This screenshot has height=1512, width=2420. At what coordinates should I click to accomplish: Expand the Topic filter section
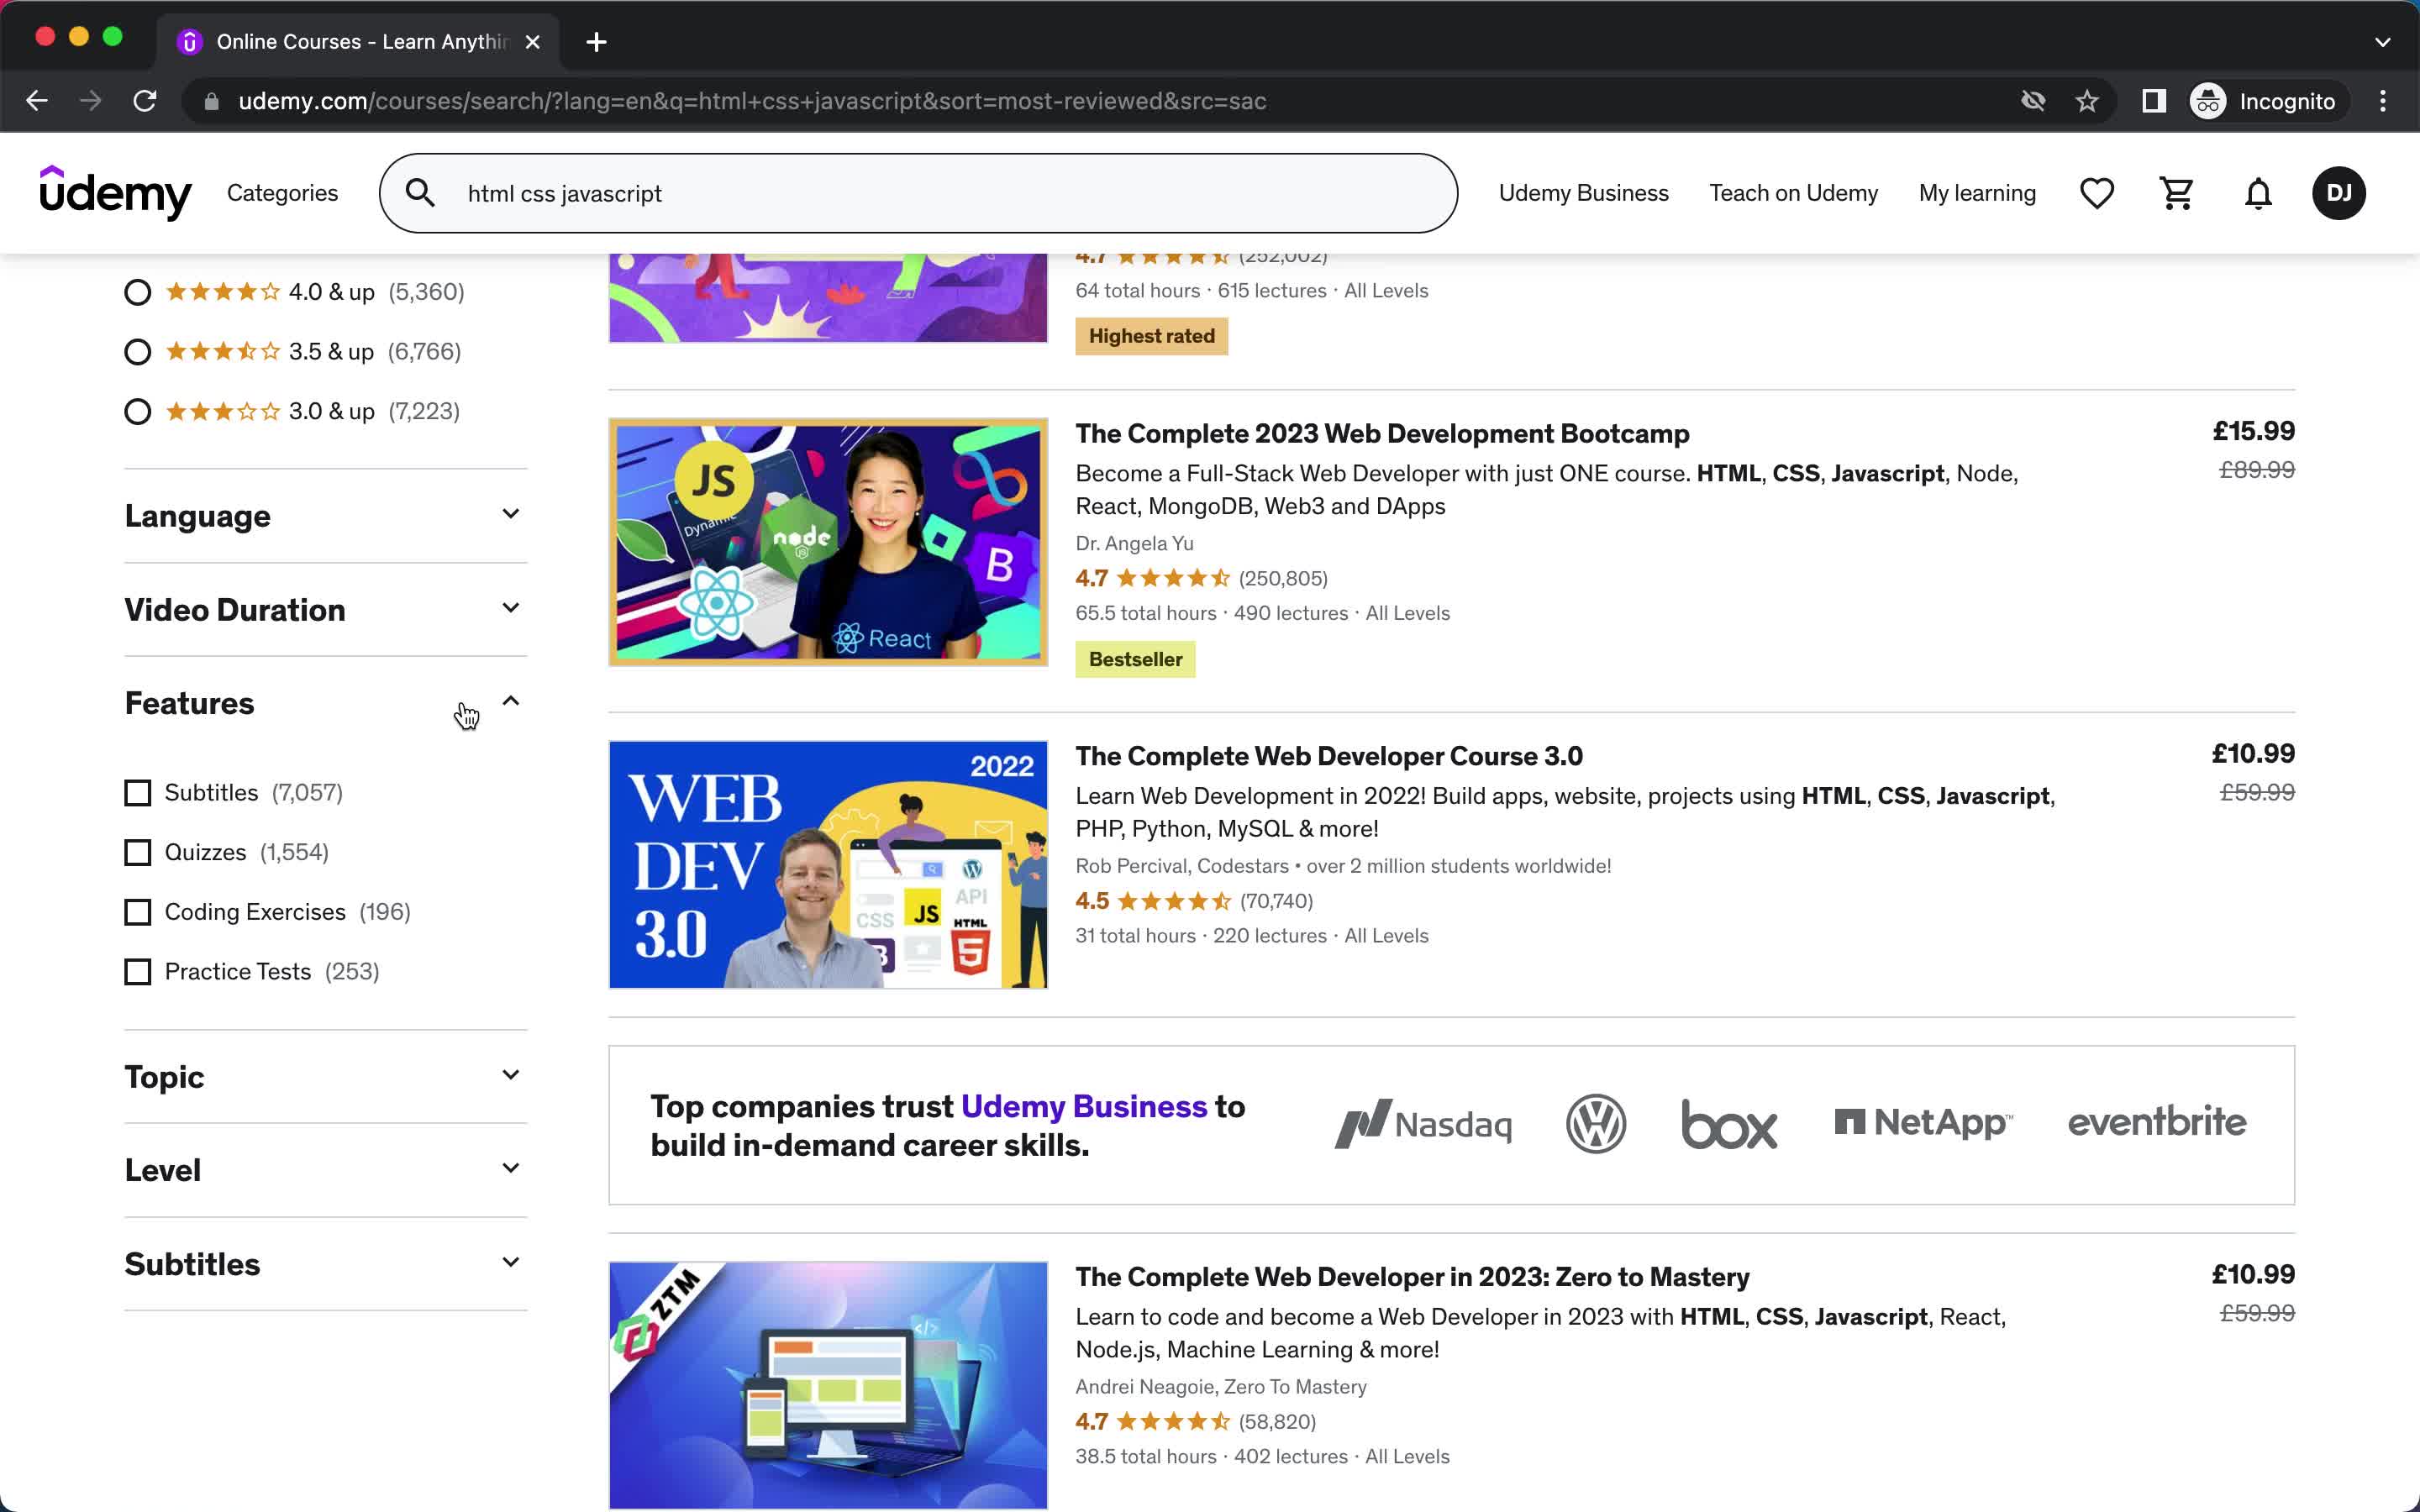point(325,1077)
